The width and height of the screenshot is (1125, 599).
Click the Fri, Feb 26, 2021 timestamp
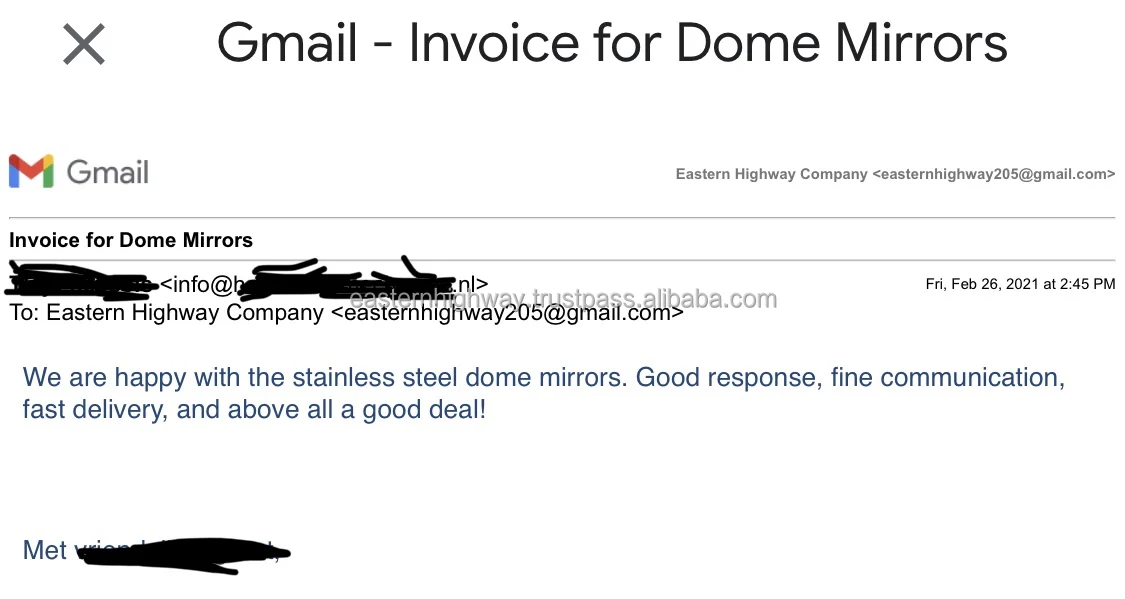[x=1020, y=284]
